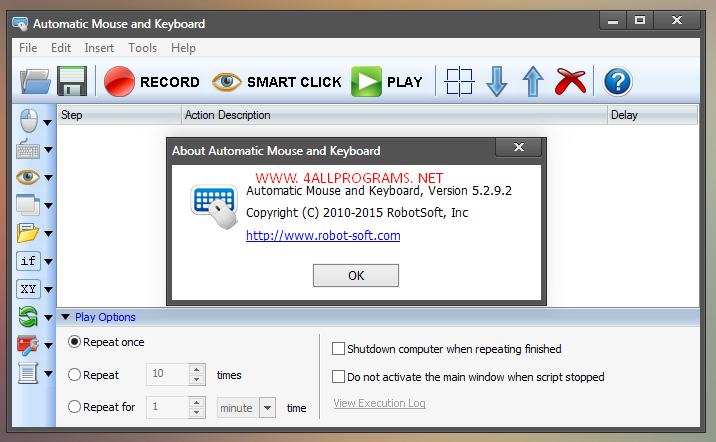This screenshot has height=442, width=716.
Task: Expand the script list dropdown arrow
Action: [48, 374]
